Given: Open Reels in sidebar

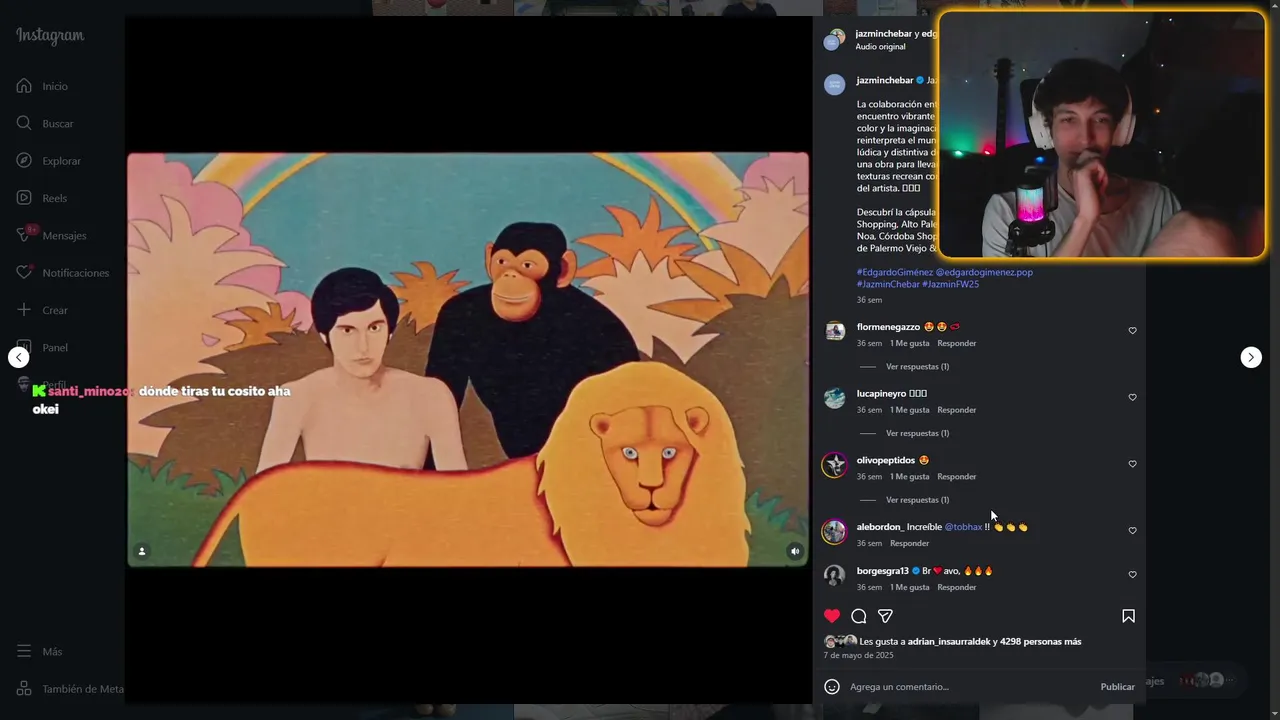Looking at the screenshot, I should click(42, 198).
